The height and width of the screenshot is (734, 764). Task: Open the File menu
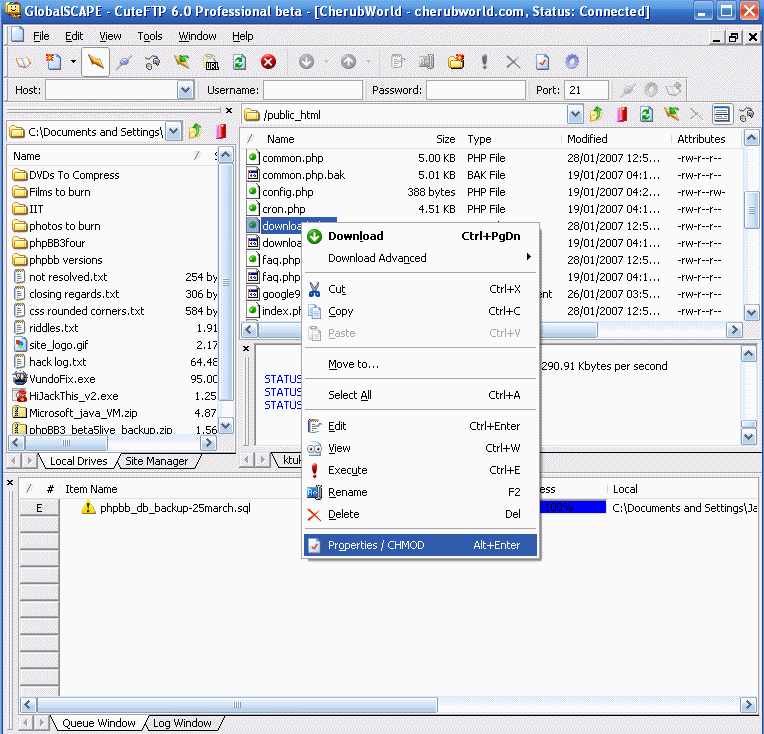pos(41,36)
